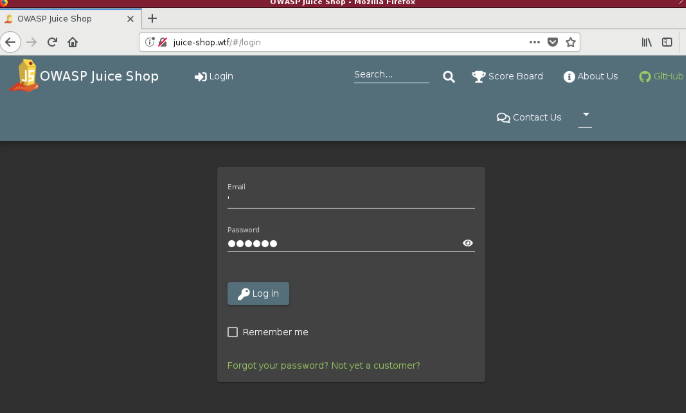Enable the Remember me checkbox
The height and width of the screenshot is (413, 686).
233,332
